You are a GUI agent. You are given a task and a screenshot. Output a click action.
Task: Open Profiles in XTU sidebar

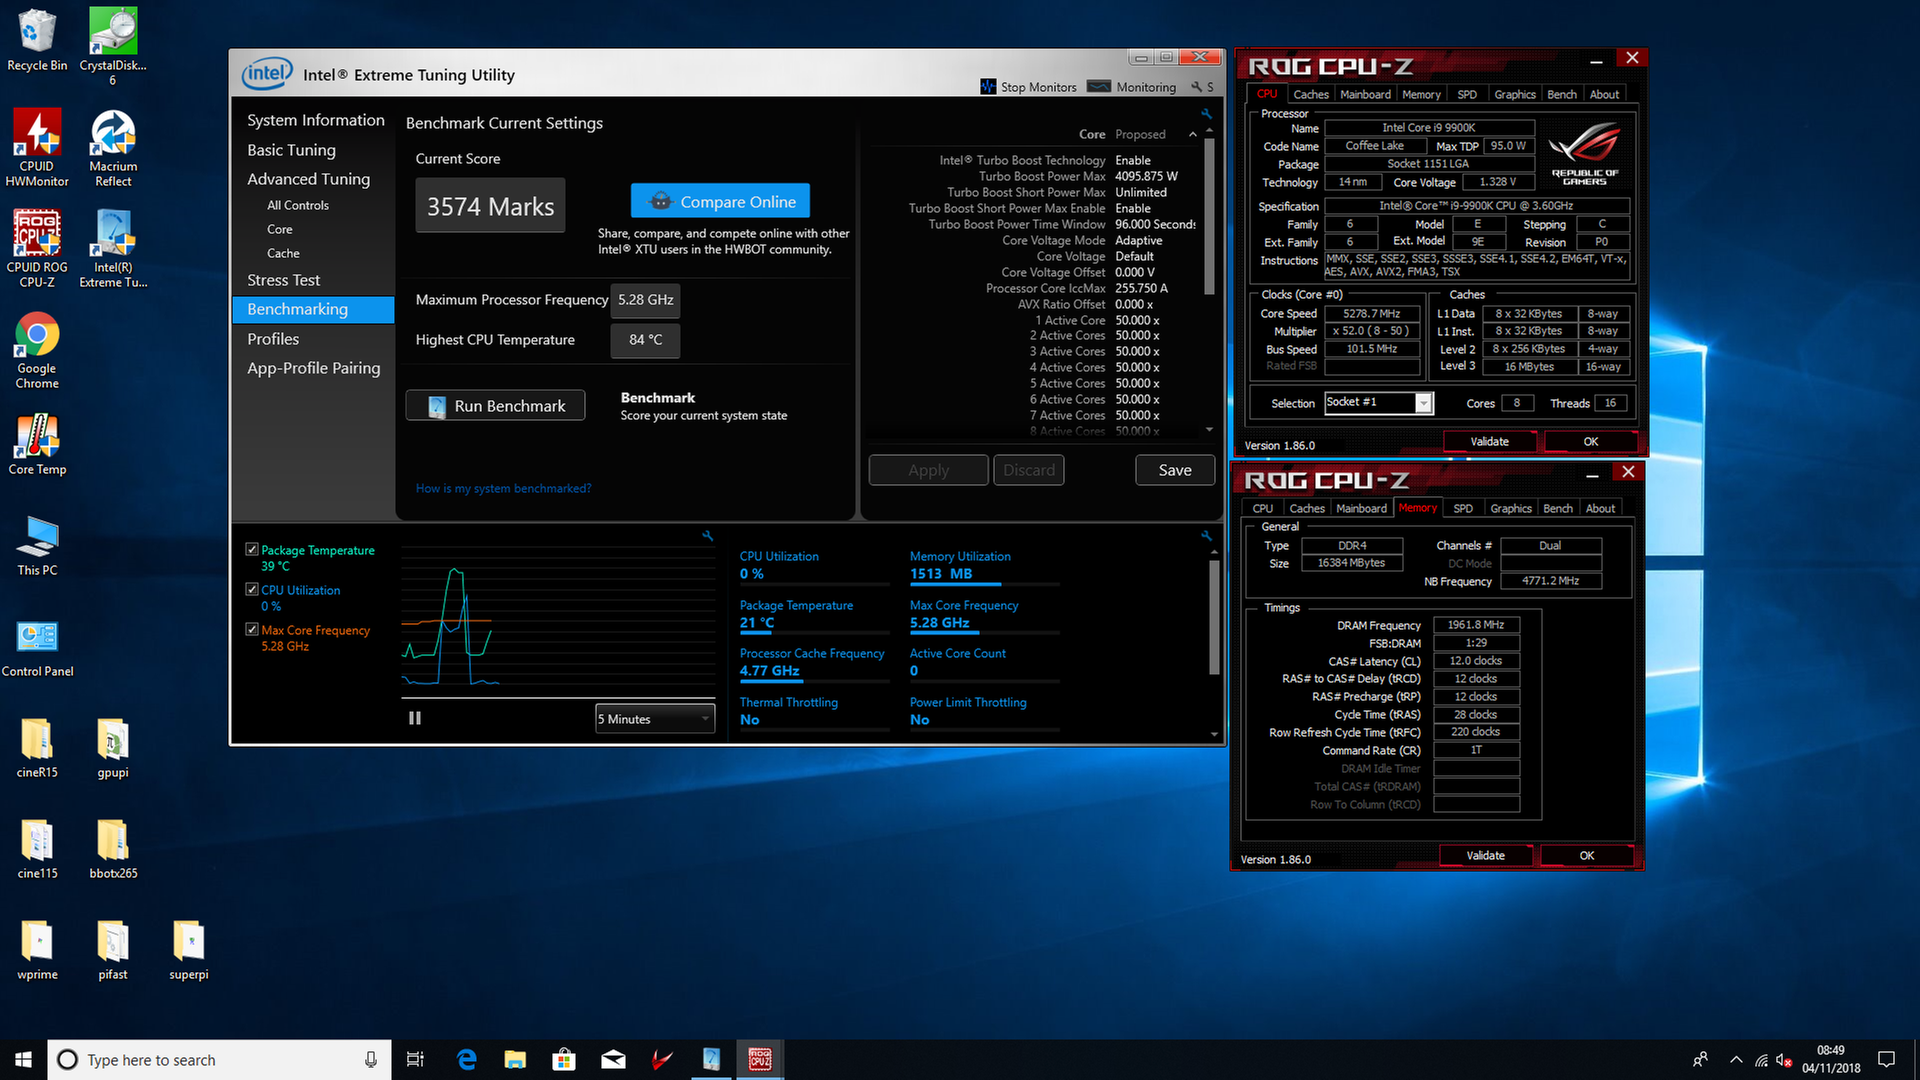(x=273, y=339)
